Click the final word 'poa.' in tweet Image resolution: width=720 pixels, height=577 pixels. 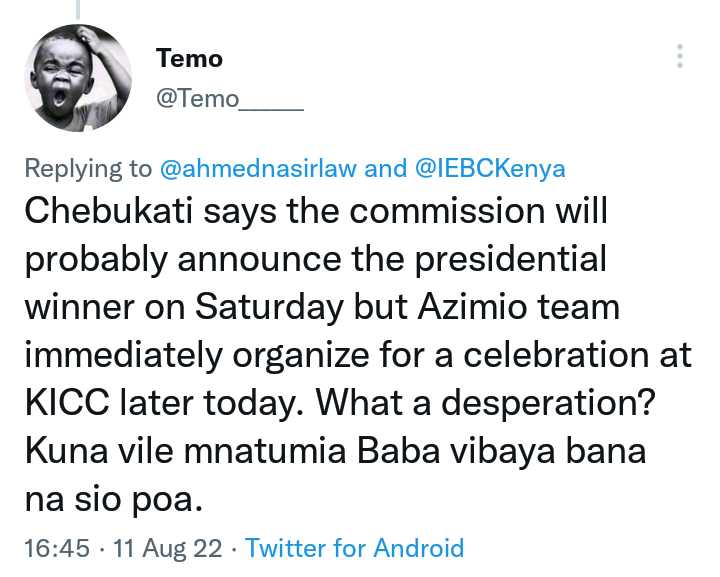167,500
